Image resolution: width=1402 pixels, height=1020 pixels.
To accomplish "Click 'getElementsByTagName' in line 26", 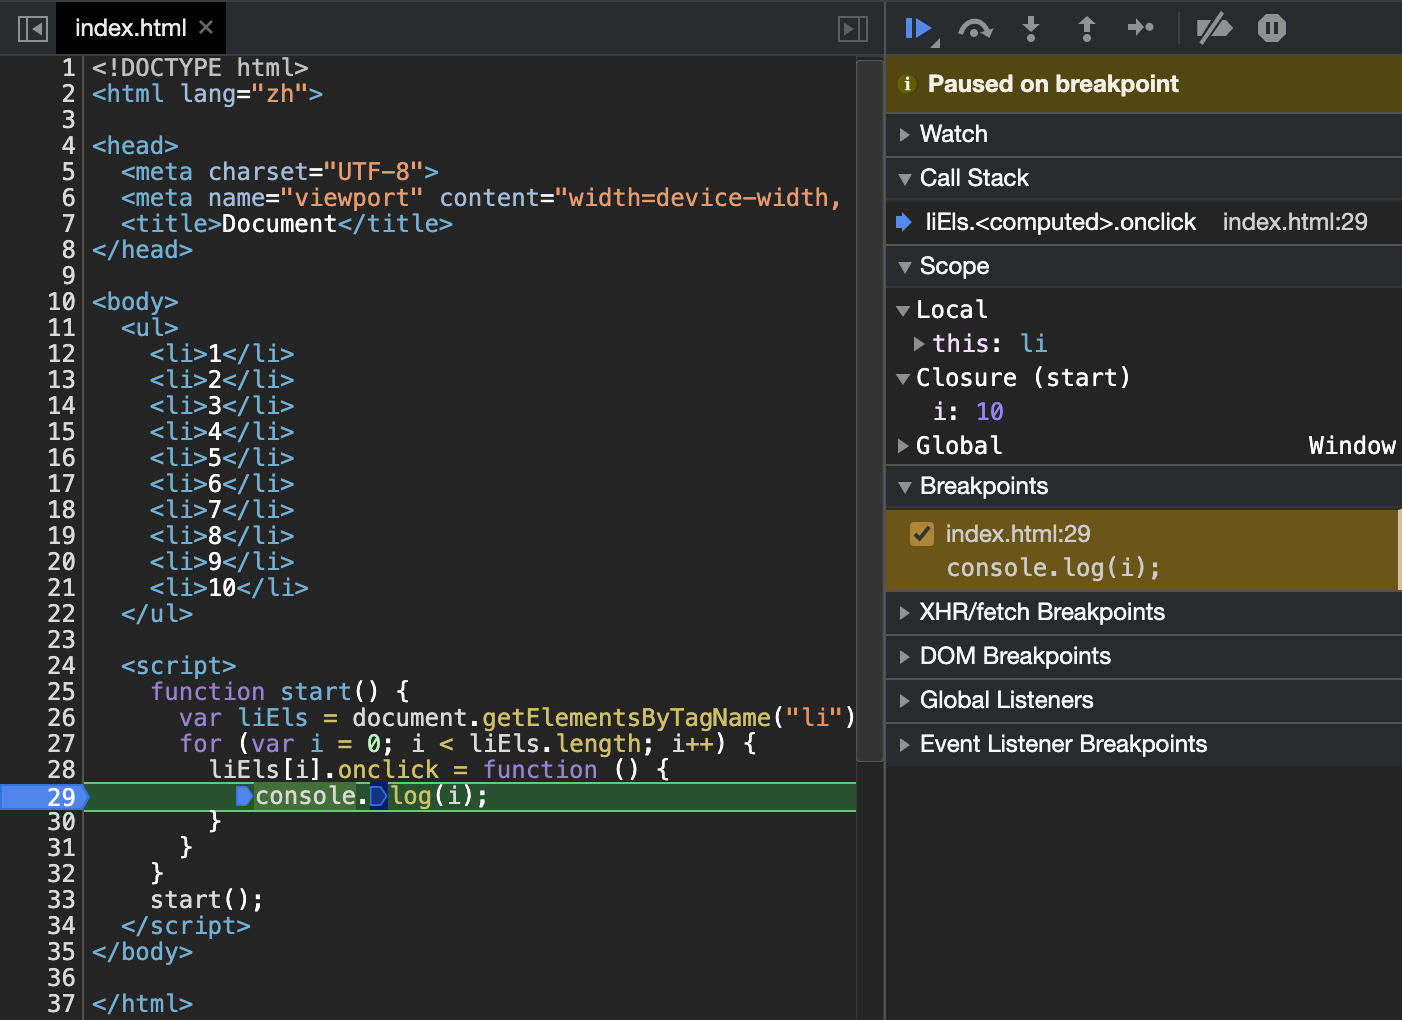I will (x=626, y=718).
